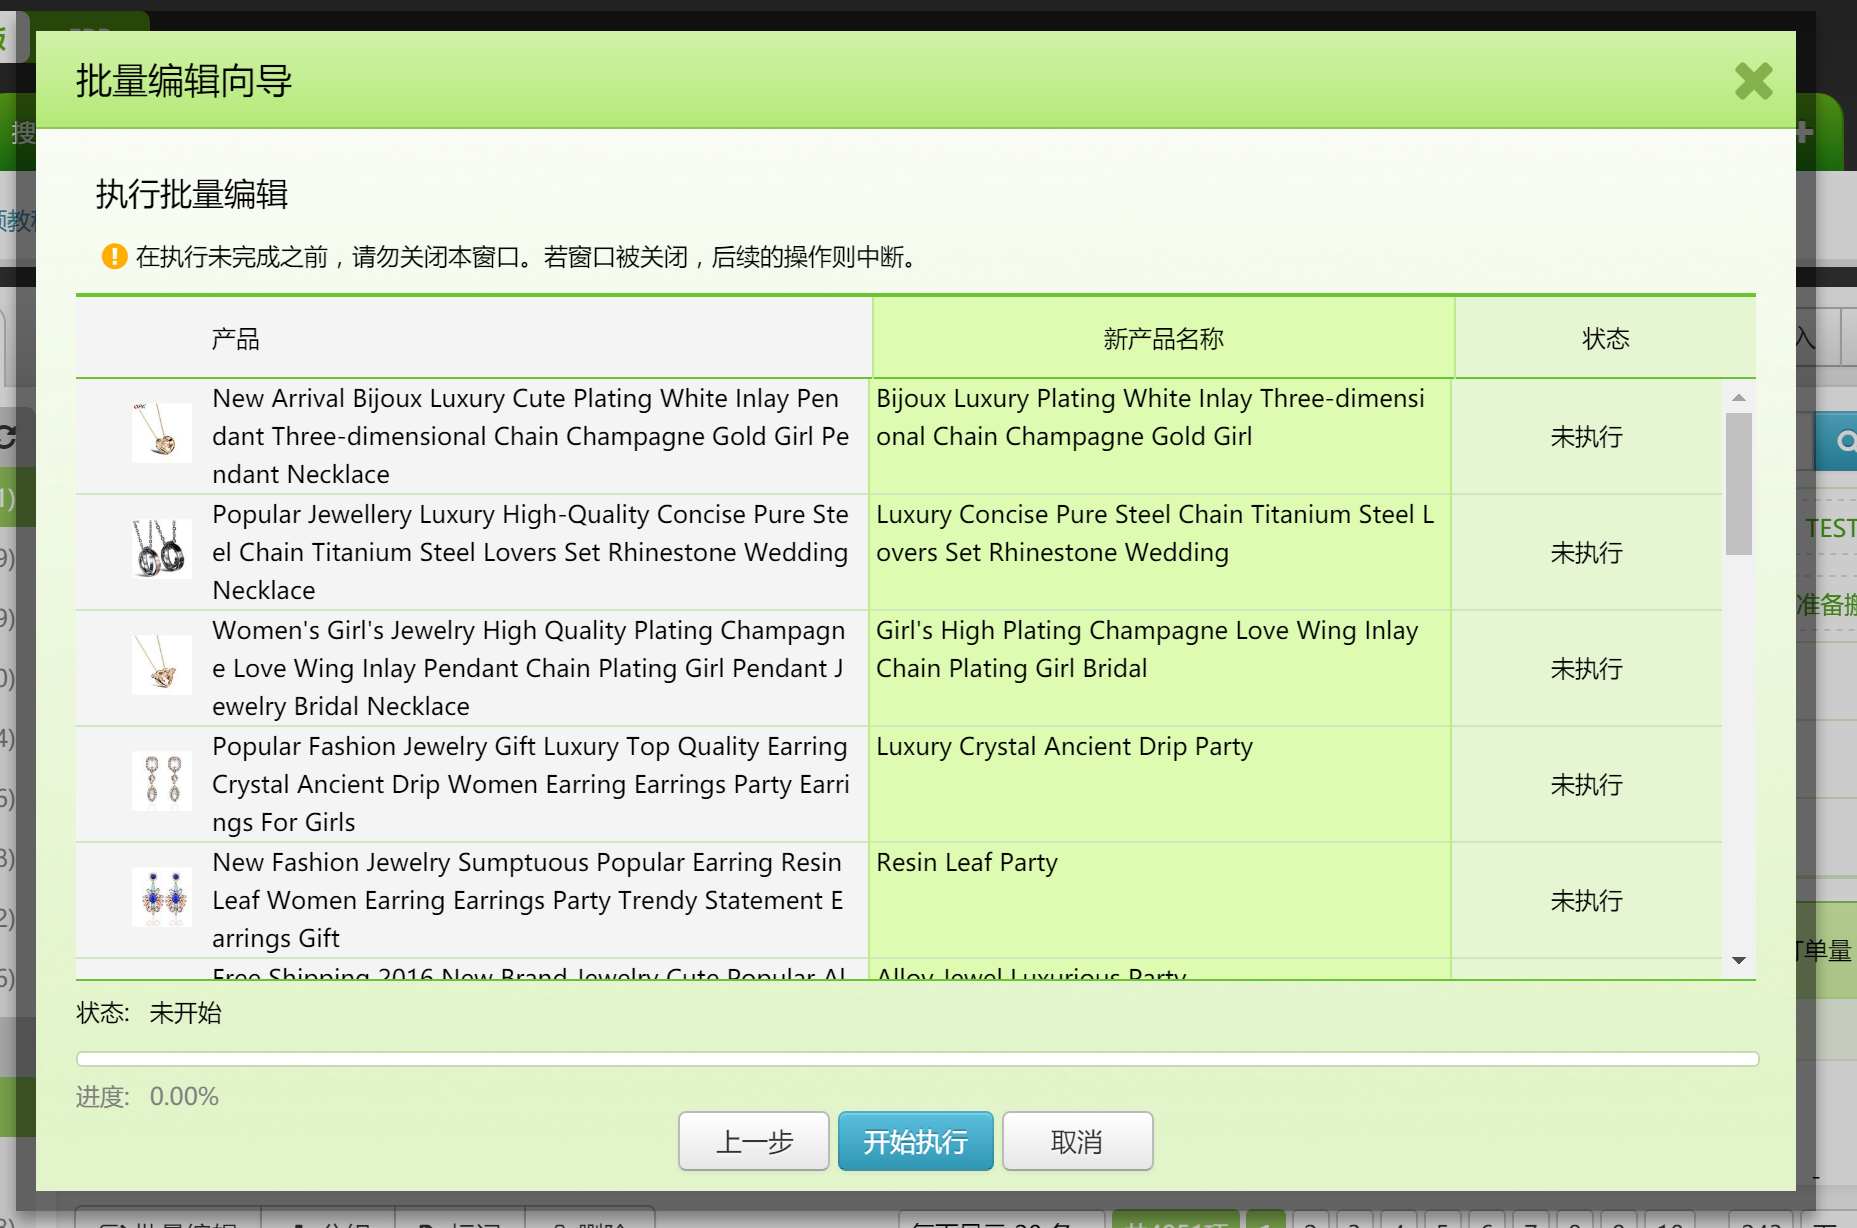Image resolution: width=1857 pixels, height=1228 pixels.
Task: Open the resin leaf earring thumbnail
Action: click(161, 897)
